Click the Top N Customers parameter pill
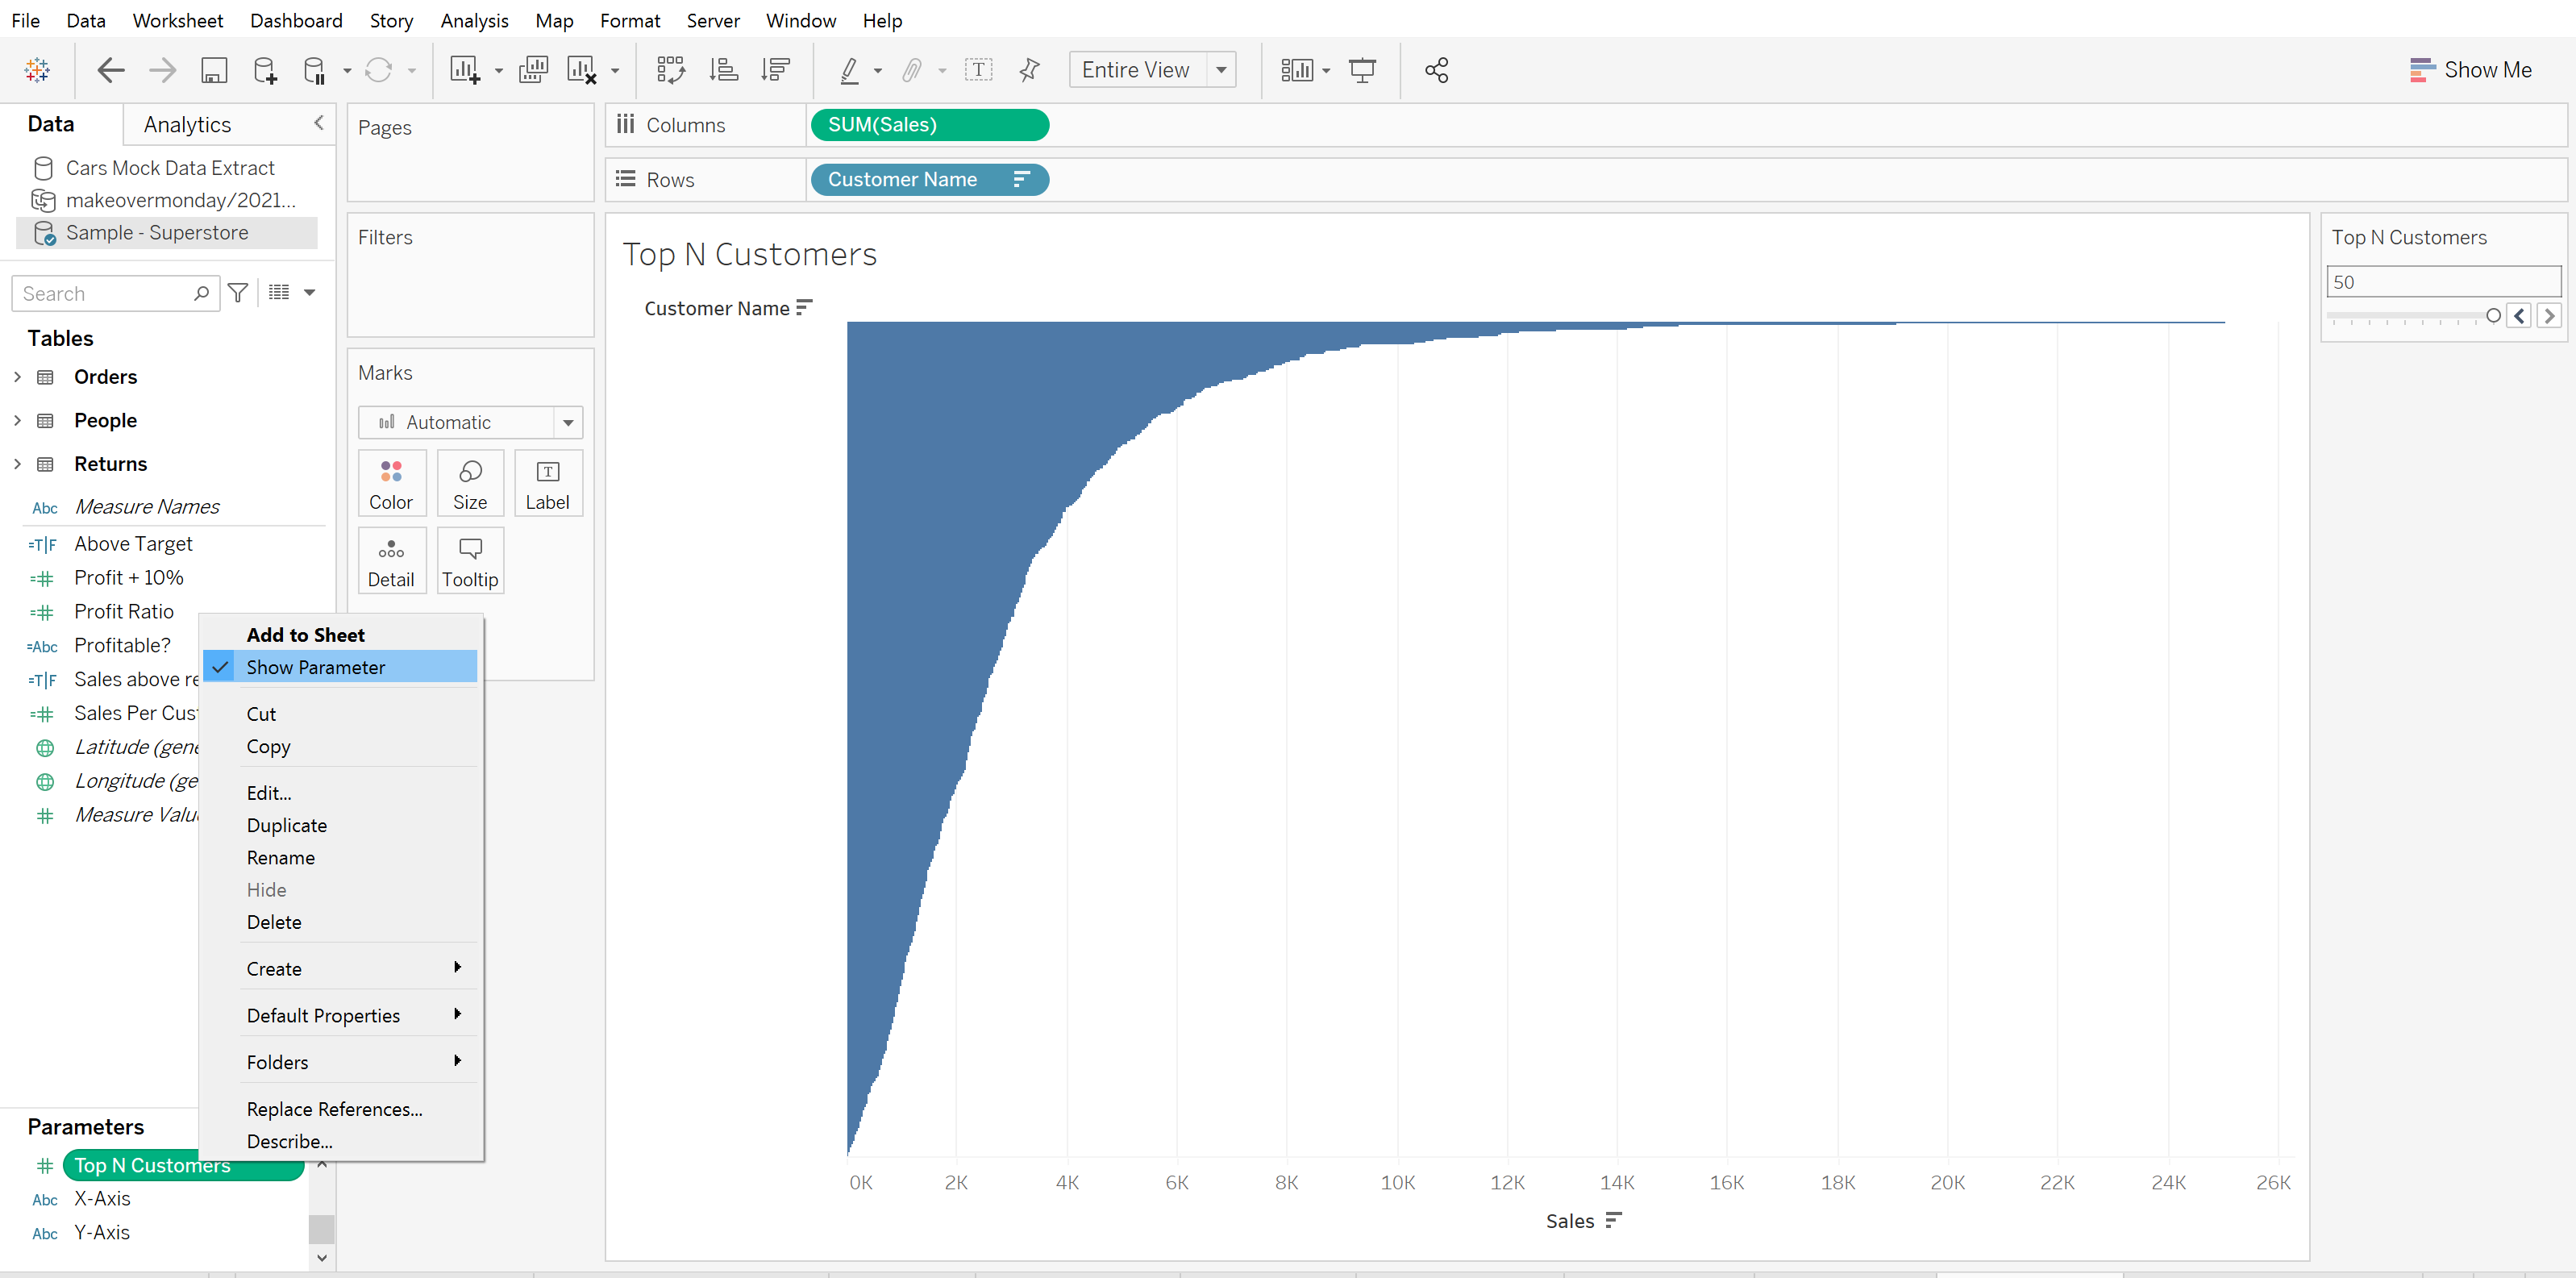Image resolution: width=2576 pixels, height=1278 pixels. click(183, 1166)
